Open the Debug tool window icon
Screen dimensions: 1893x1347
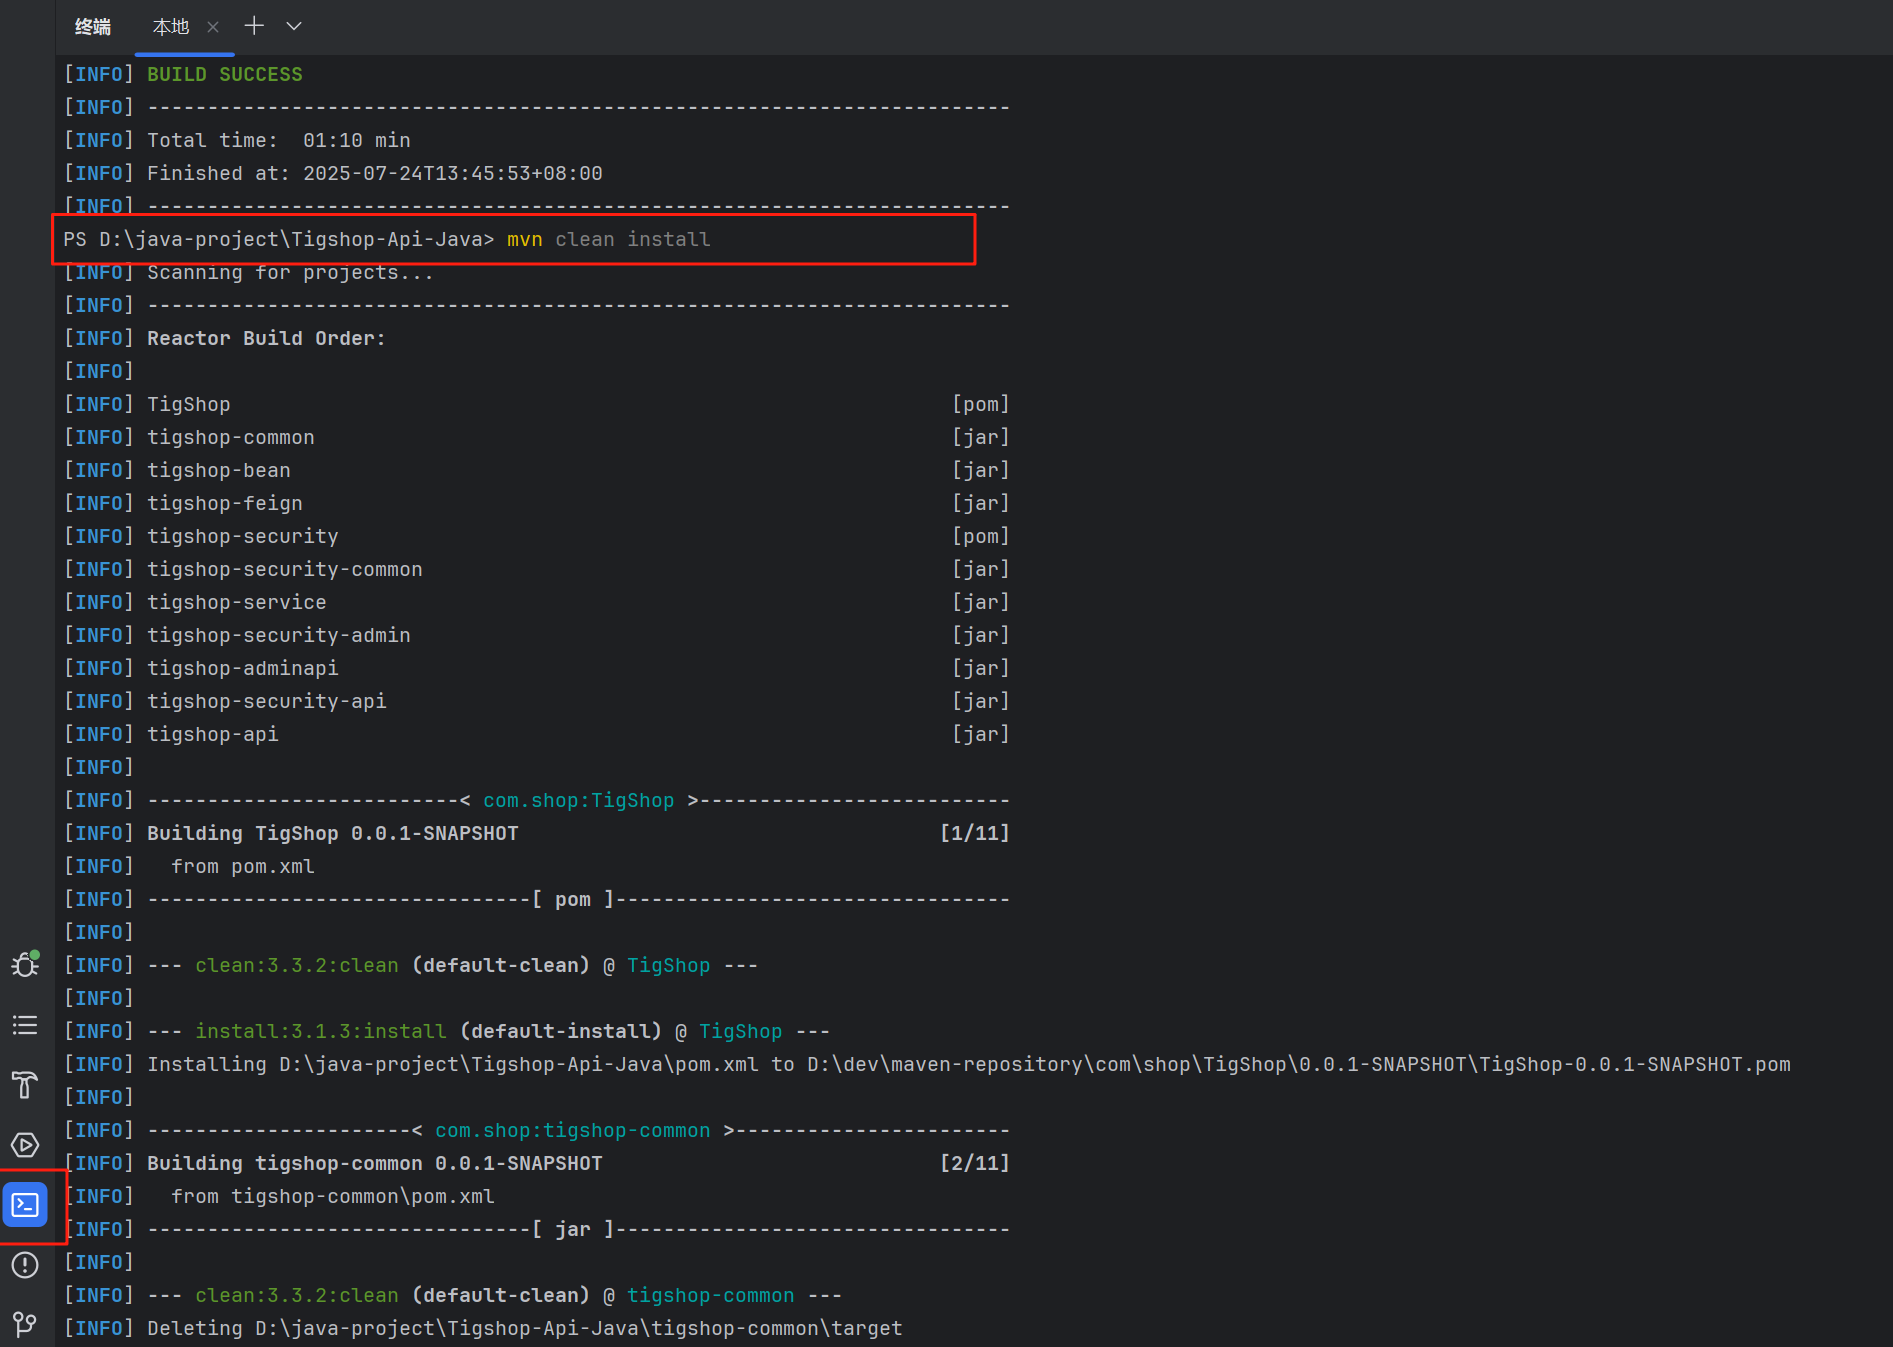(25, 964)
